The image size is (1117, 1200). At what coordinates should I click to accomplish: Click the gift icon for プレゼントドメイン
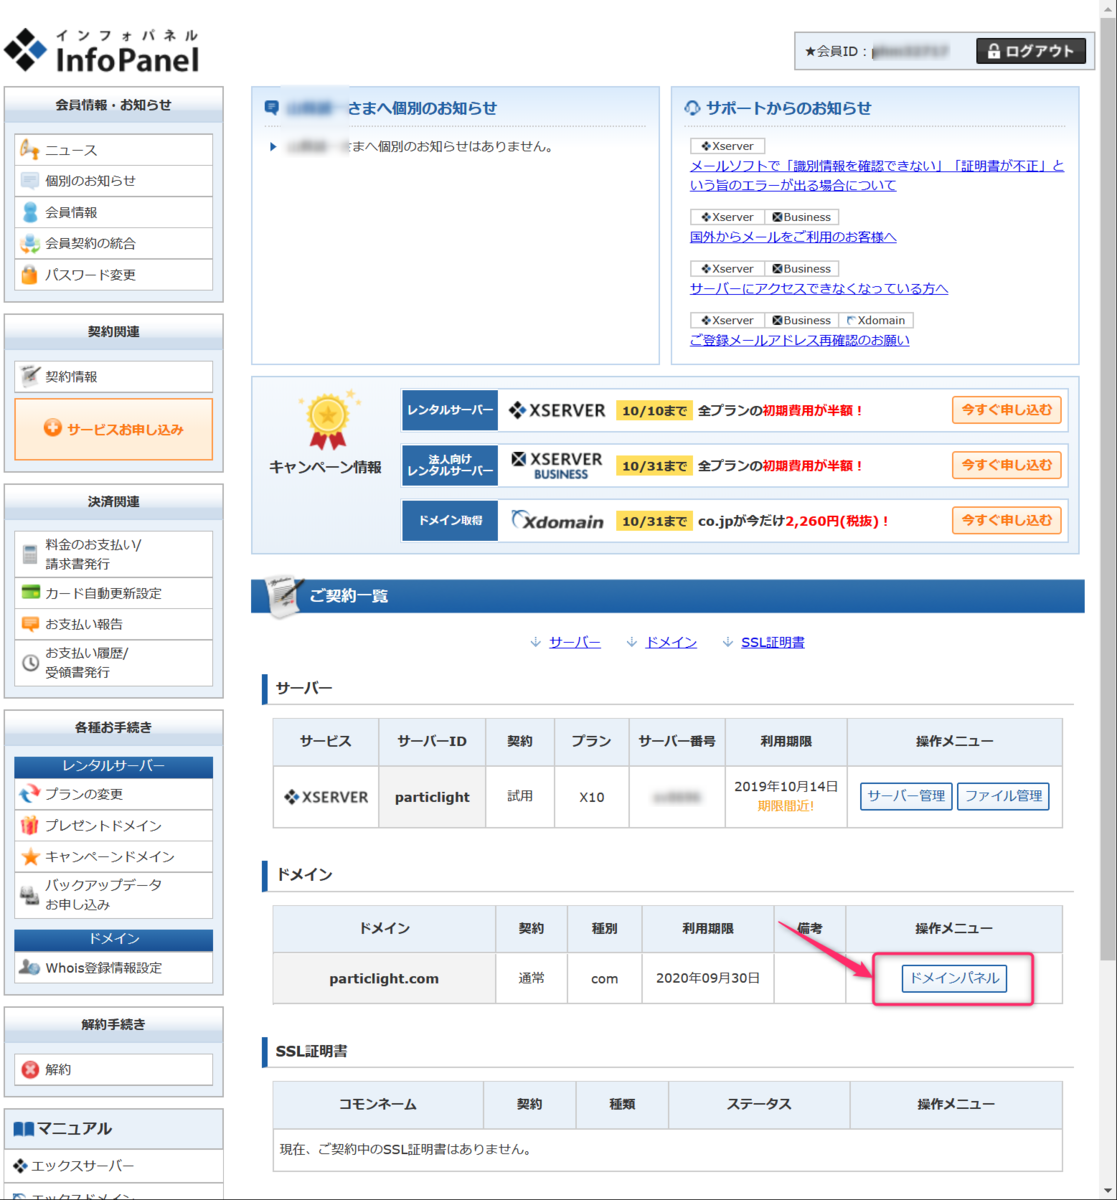[x=30, y=826]
